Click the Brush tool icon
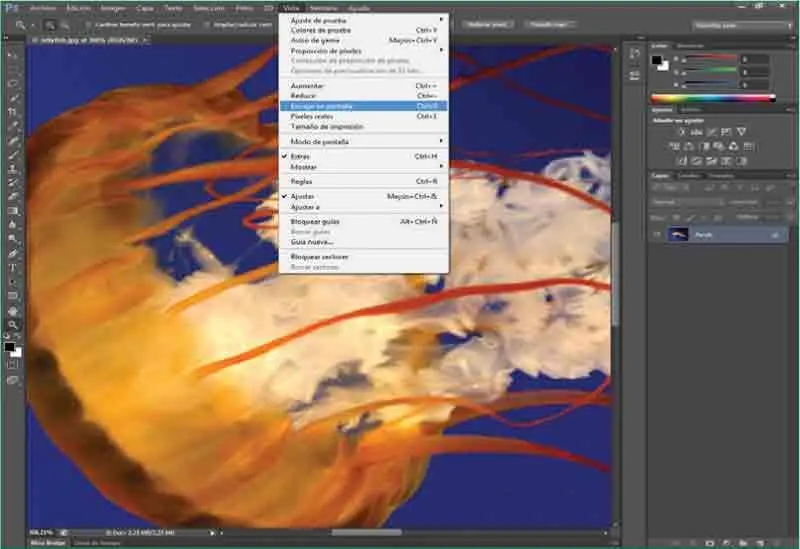 [13, 155]
